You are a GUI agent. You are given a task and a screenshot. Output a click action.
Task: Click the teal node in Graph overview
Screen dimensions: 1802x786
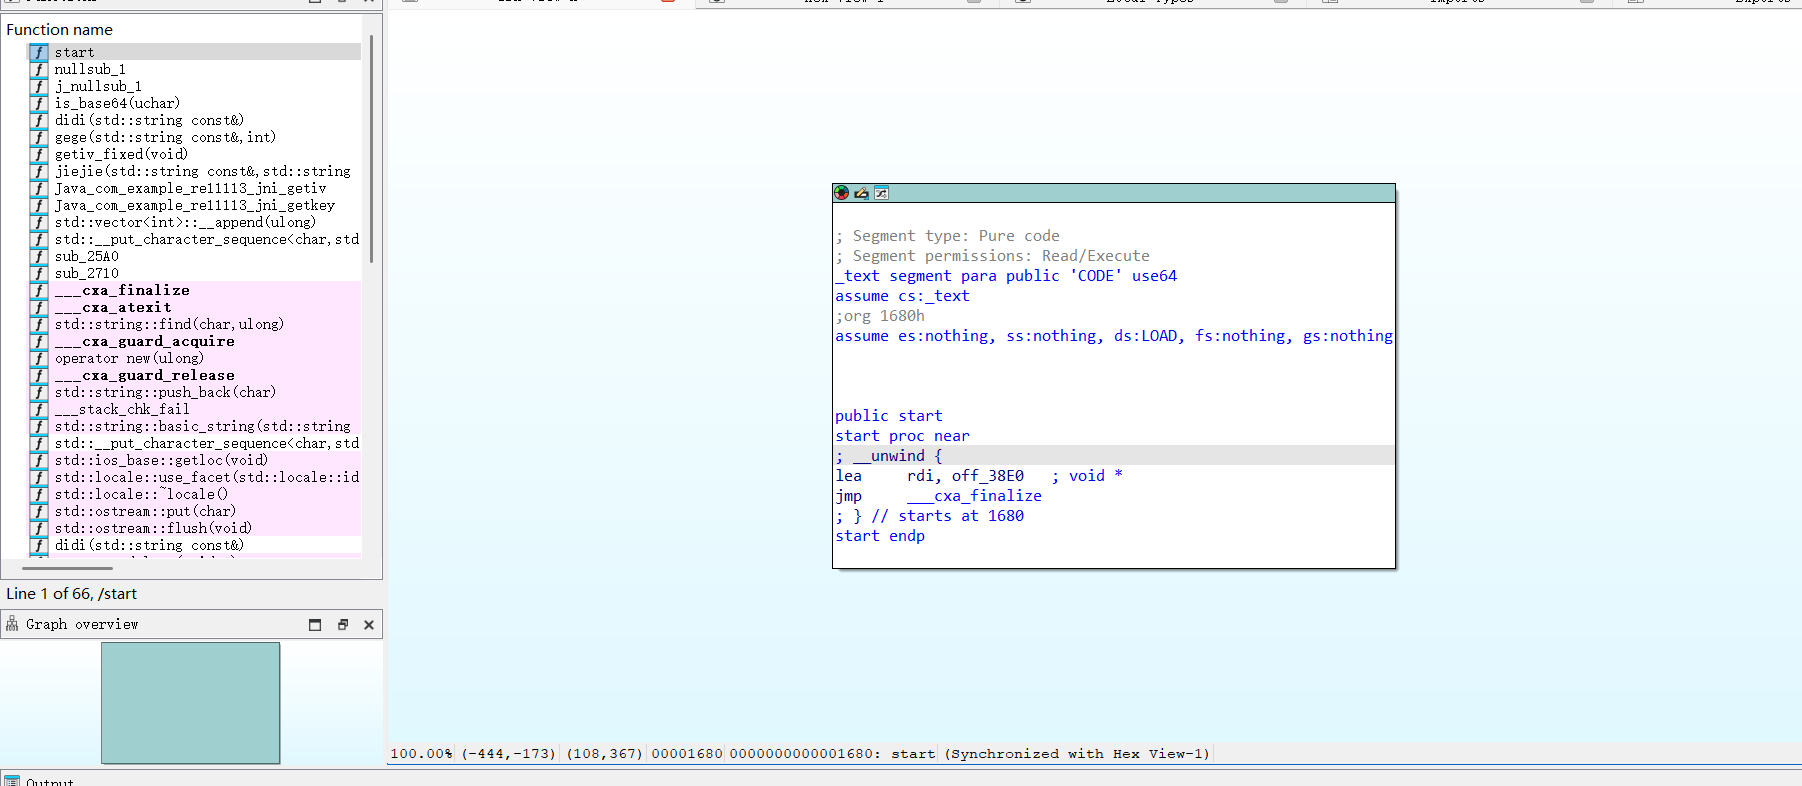pos(190,703)
